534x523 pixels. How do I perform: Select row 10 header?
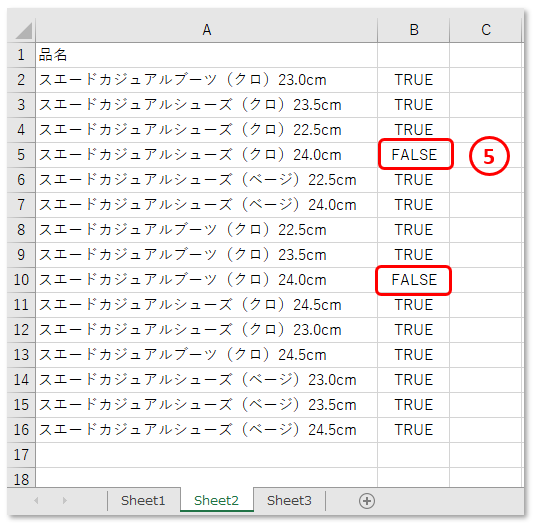[21, 280]
